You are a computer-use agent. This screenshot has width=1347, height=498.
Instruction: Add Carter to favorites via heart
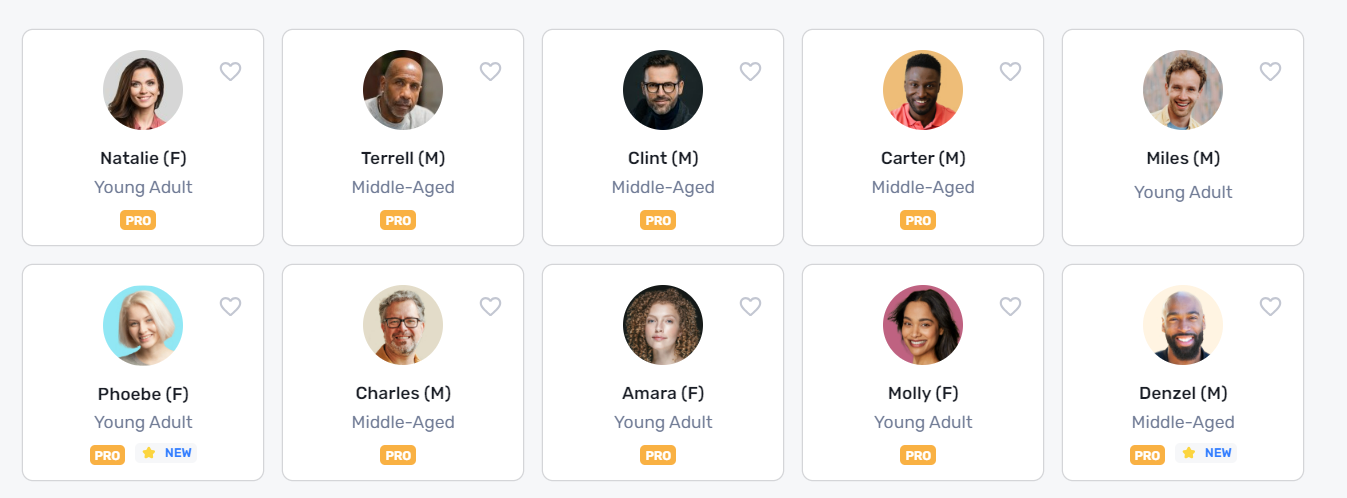click(x=1010, y=72)
